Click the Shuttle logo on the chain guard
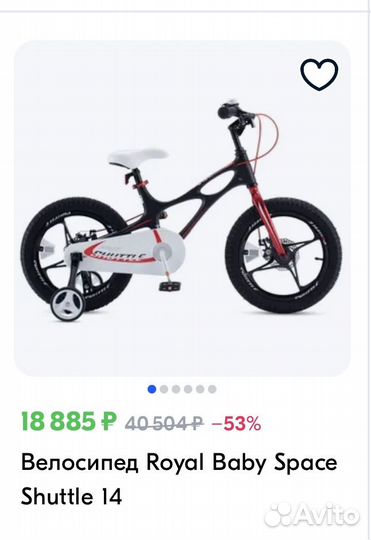The width and height of the screenshot is (371, 540). click(120, 255)
